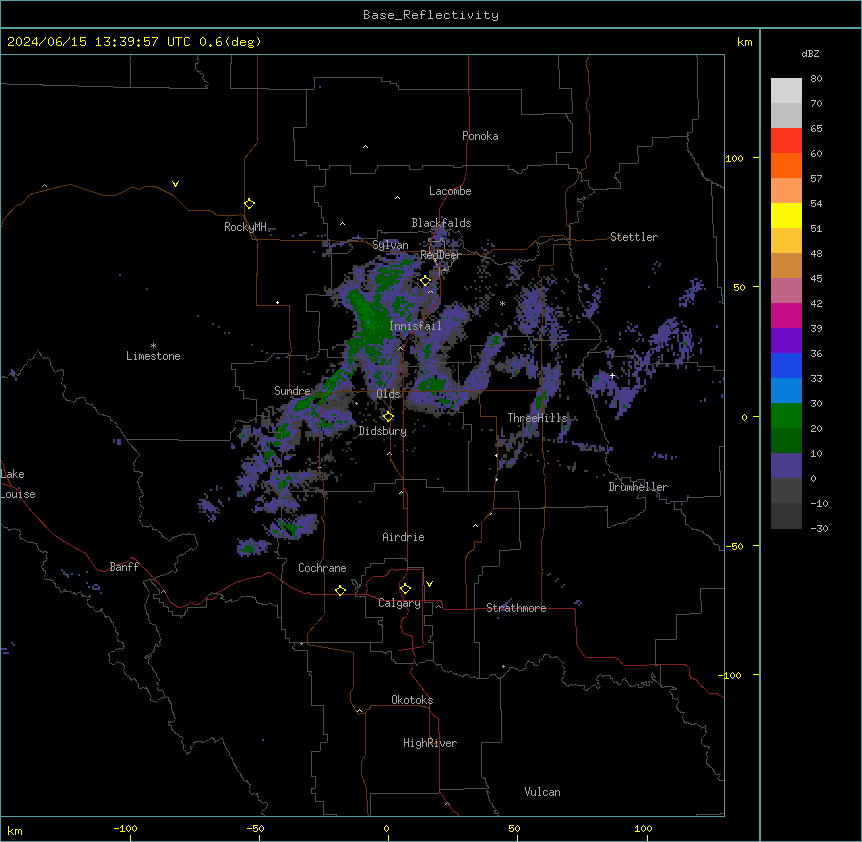Select the 57-60 dBZ orange legend swatch

click(x=786, y=165)
